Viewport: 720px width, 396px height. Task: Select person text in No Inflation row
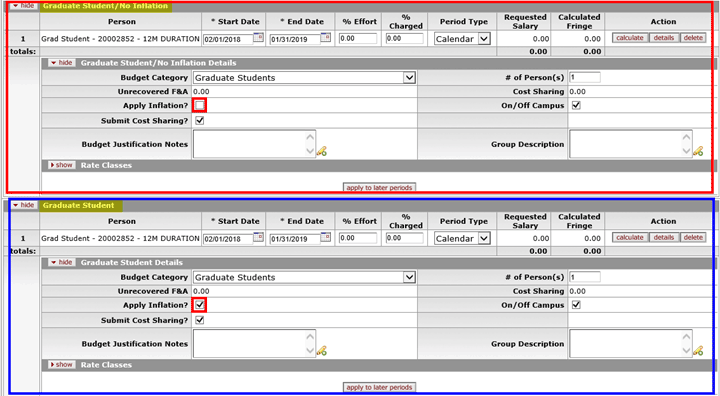pyautogui.click(x=120, y=39)
